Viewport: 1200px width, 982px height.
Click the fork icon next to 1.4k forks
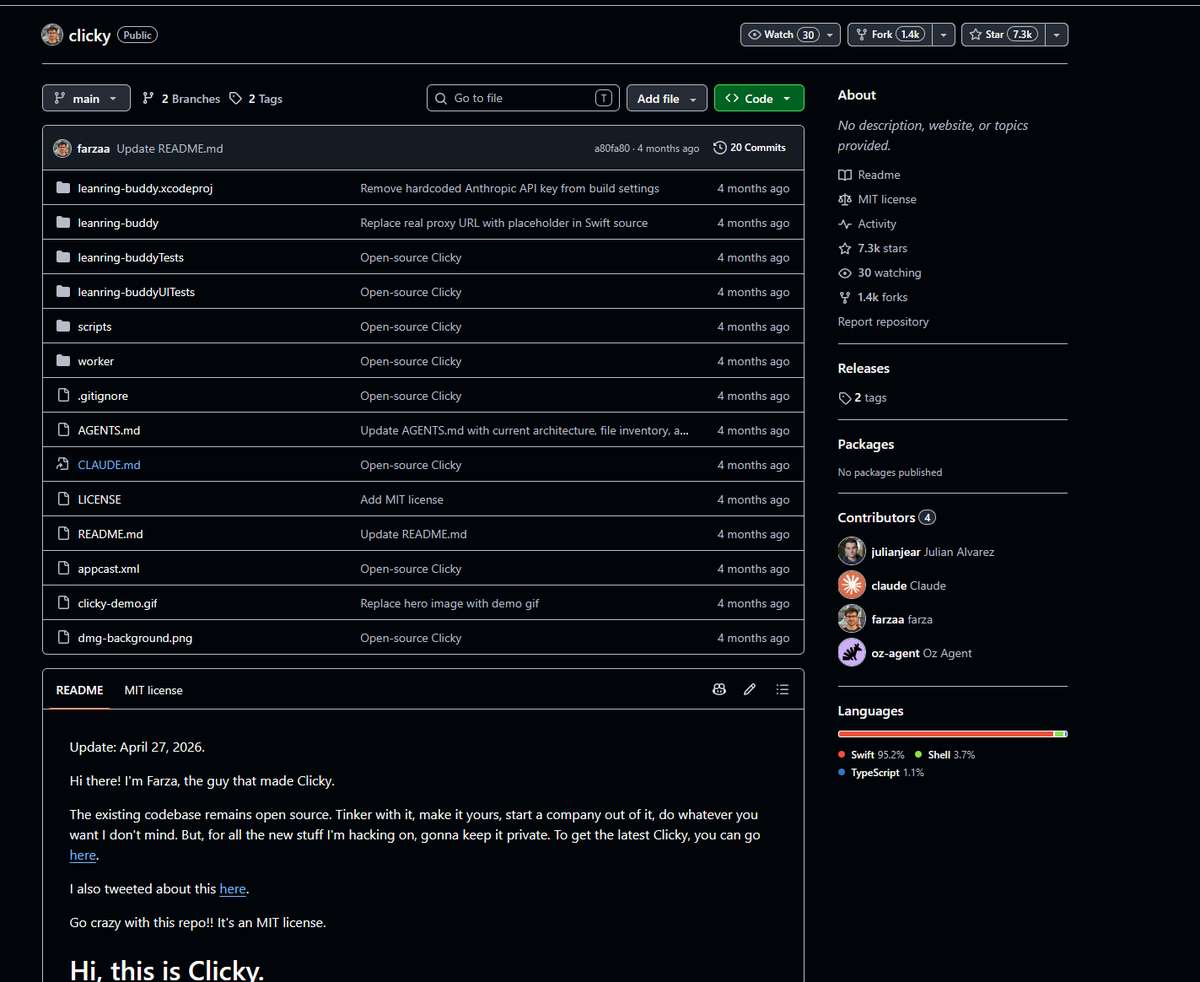[845, 297]
